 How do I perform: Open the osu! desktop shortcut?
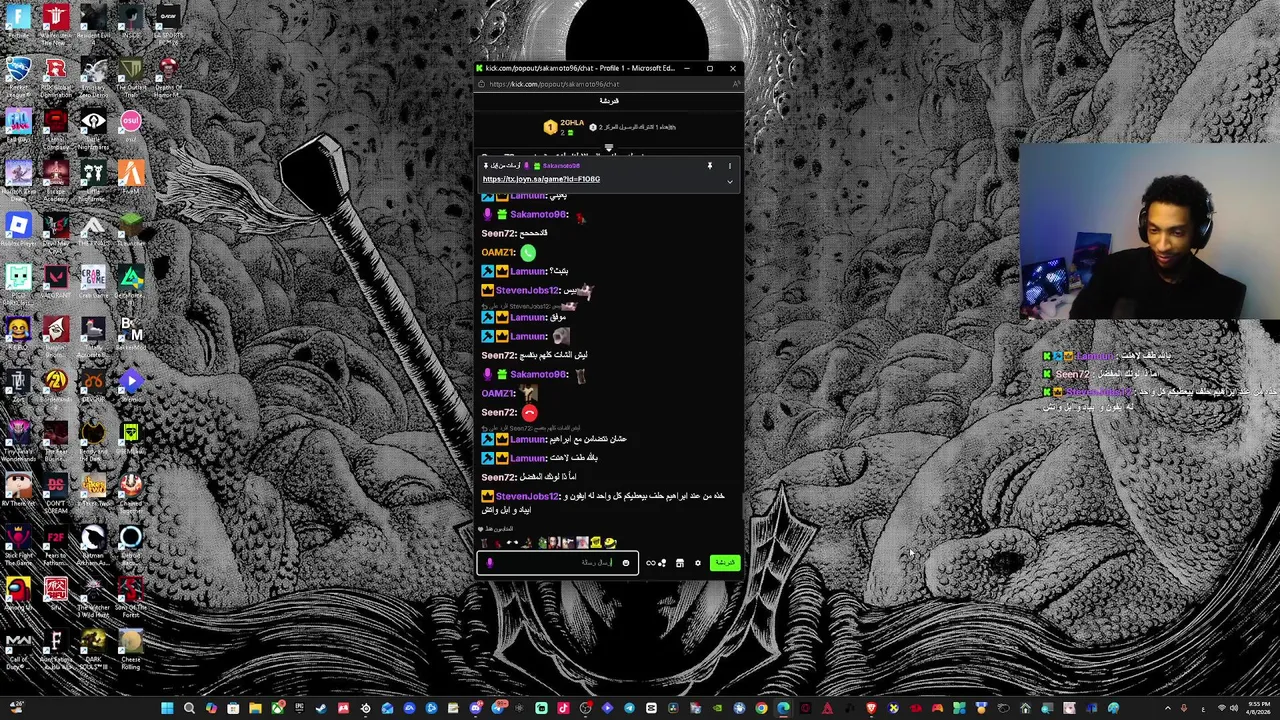[x=131, y=127]
